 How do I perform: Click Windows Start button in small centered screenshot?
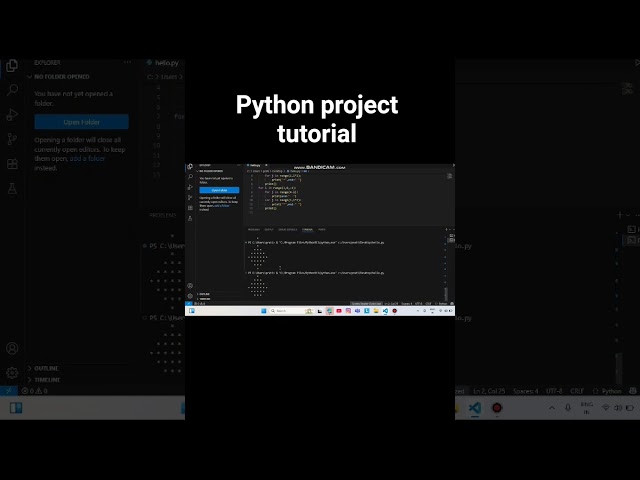tap(264, 311)
